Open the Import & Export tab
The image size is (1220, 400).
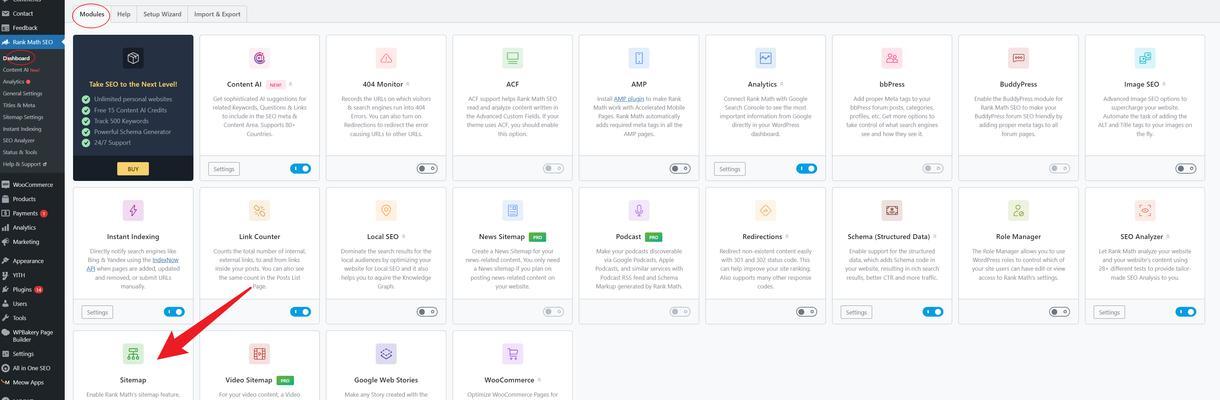(x=217, y=15)
